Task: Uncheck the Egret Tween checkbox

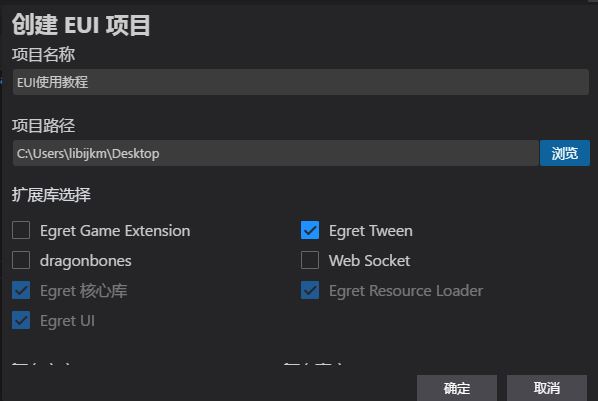Action: pyautogui.click(x=310, y=230)
